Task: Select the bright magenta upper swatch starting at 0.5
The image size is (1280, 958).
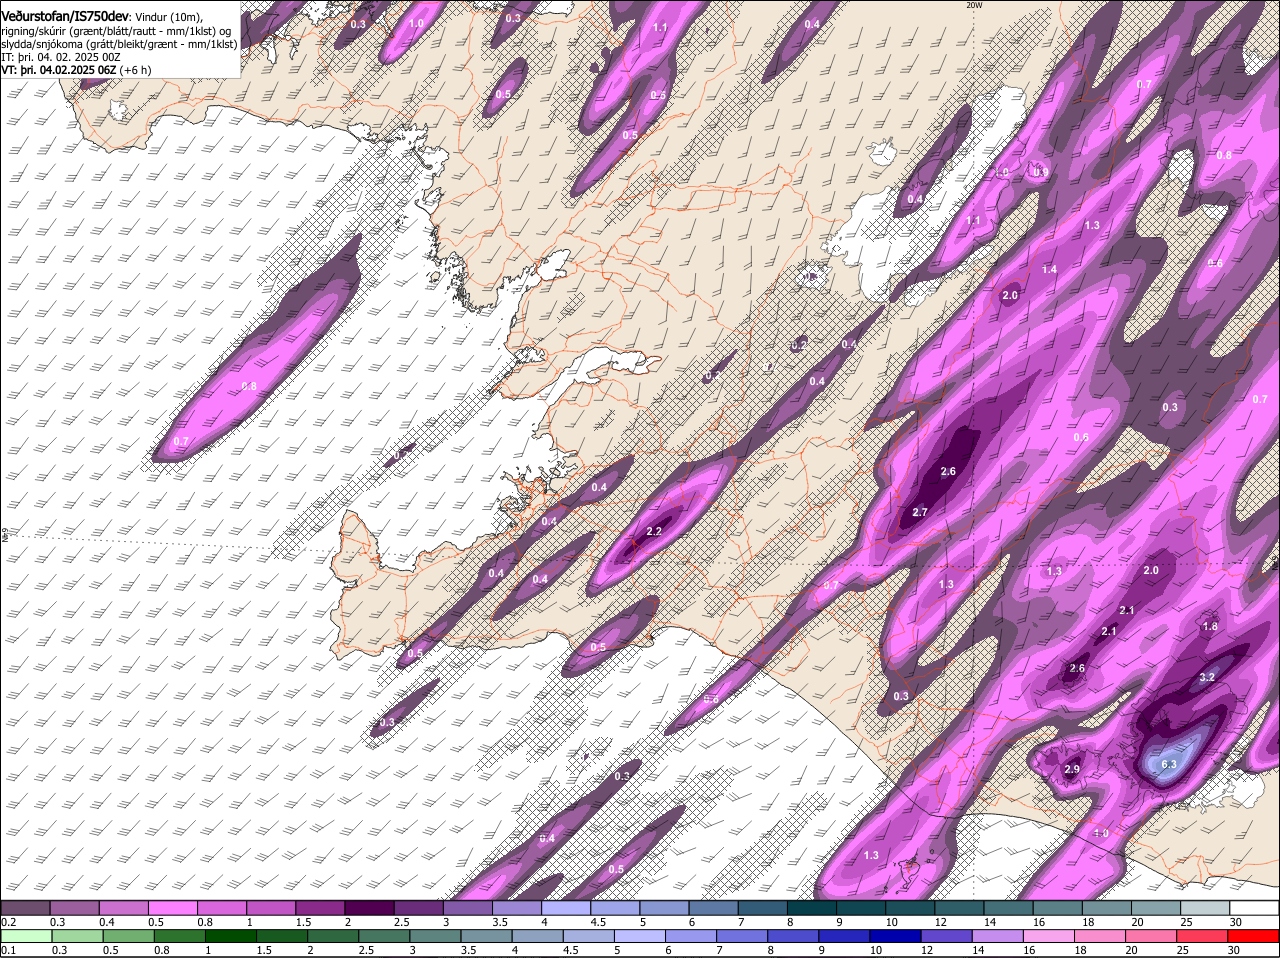Action: (x=172, y=907)
